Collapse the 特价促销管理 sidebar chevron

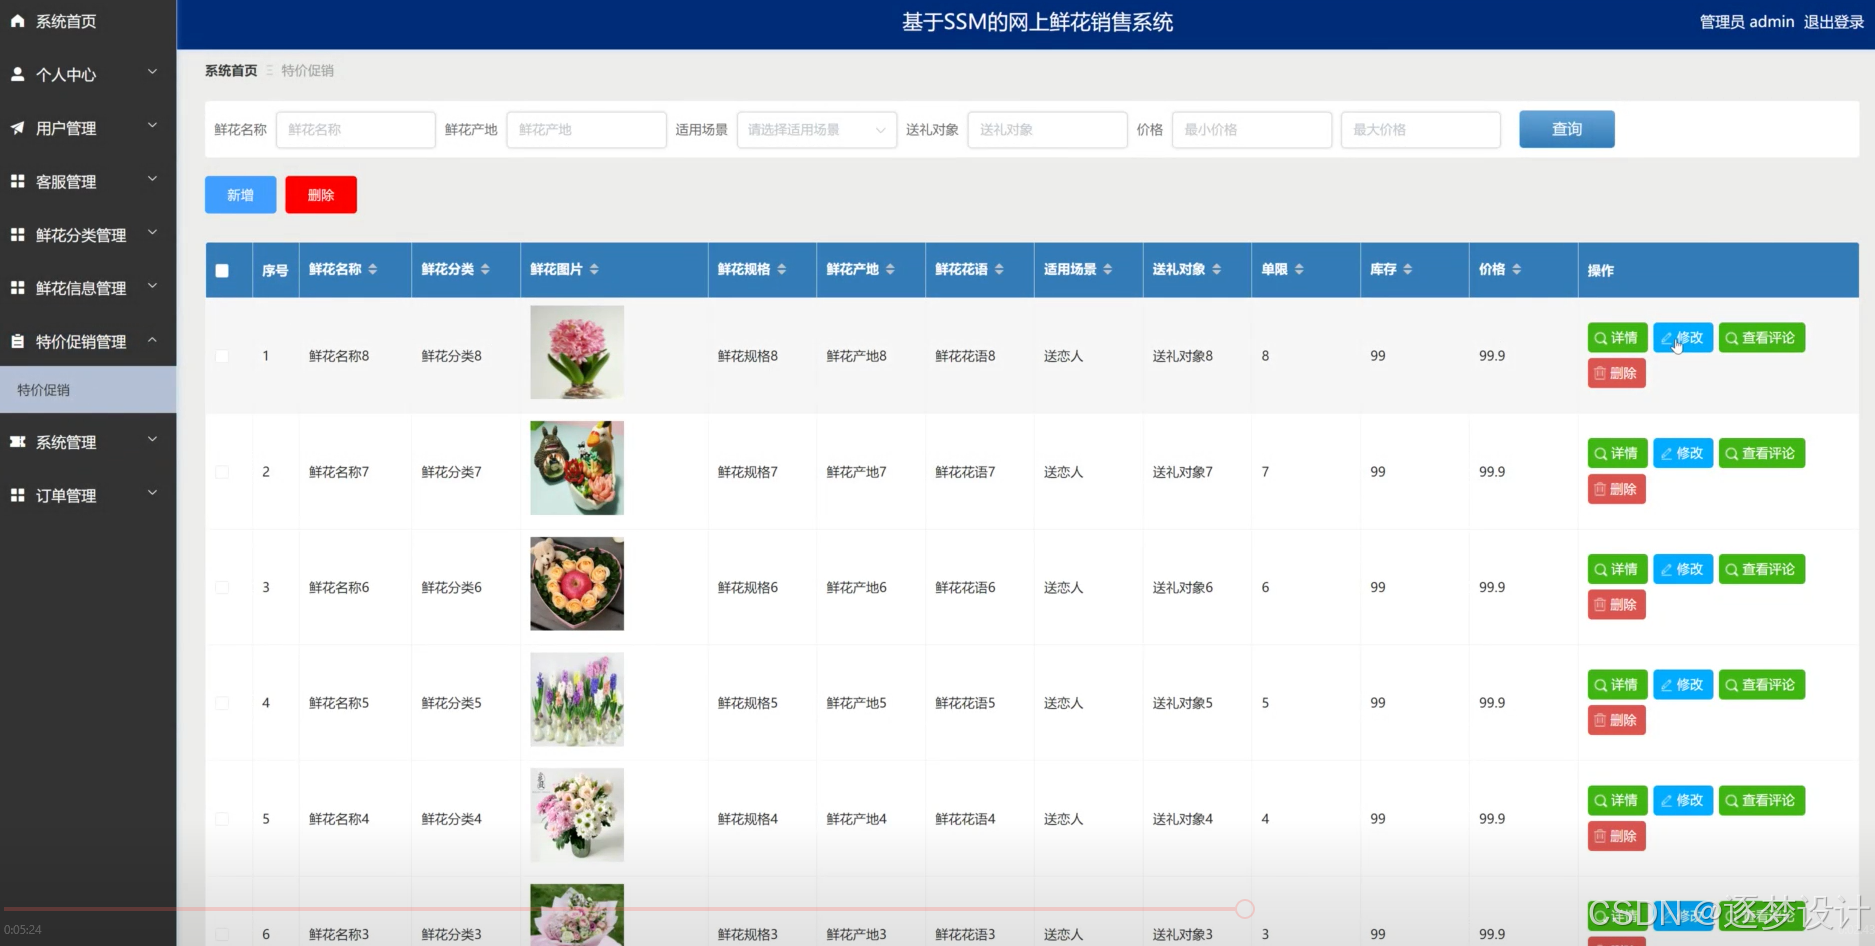pos(152,340)
